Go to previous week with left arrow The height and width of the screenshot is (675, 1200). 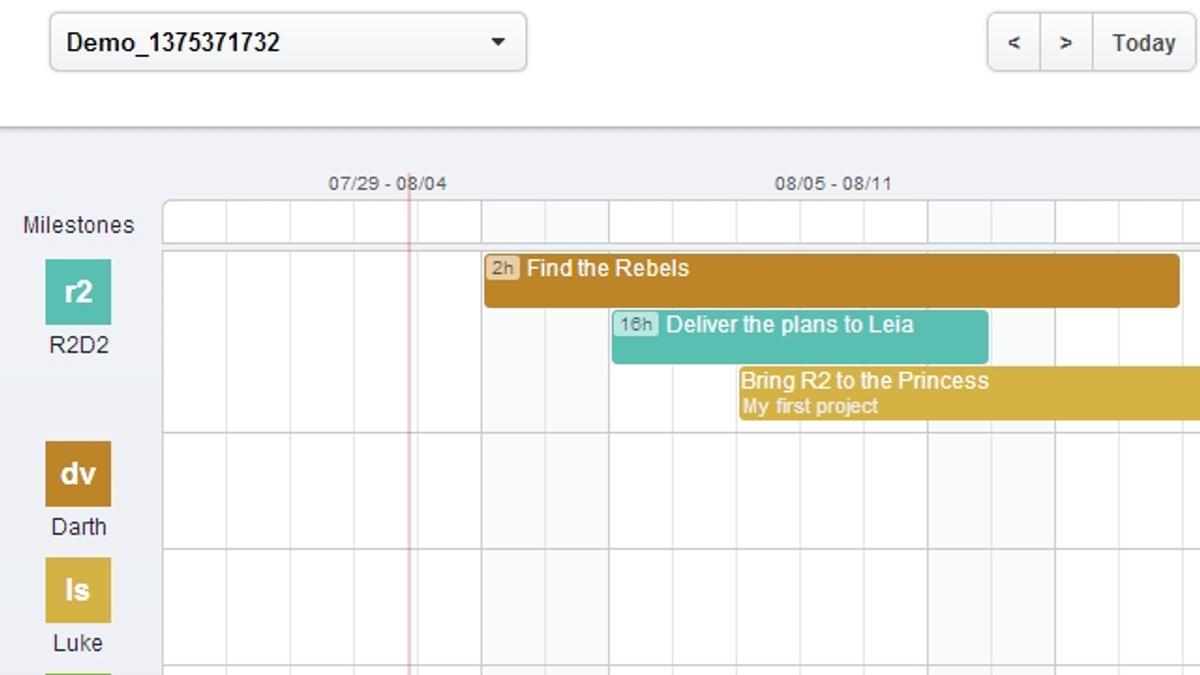coord(1014,42)
